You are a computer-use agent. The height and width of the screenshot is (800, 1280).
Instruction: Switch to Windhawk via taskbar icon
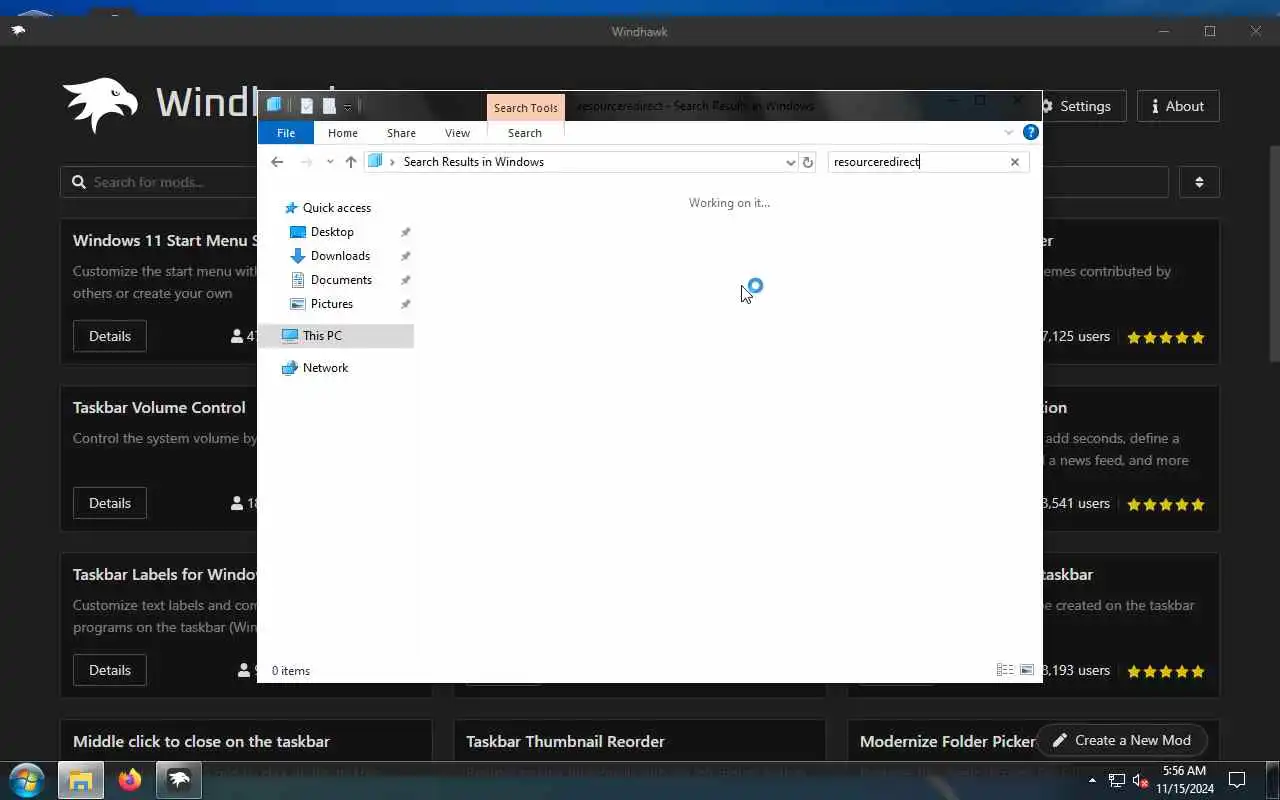(x=179, y=780)
